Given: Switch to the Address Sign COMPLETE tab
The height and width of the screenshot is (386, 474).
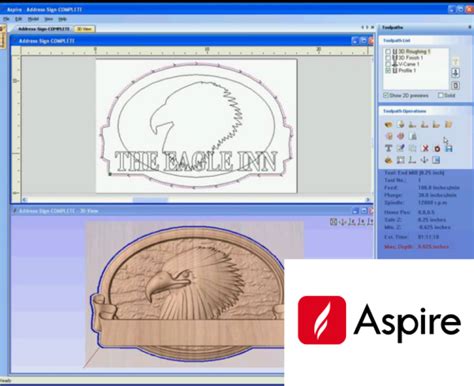Looking at the screenshot, I should (43, 29).
